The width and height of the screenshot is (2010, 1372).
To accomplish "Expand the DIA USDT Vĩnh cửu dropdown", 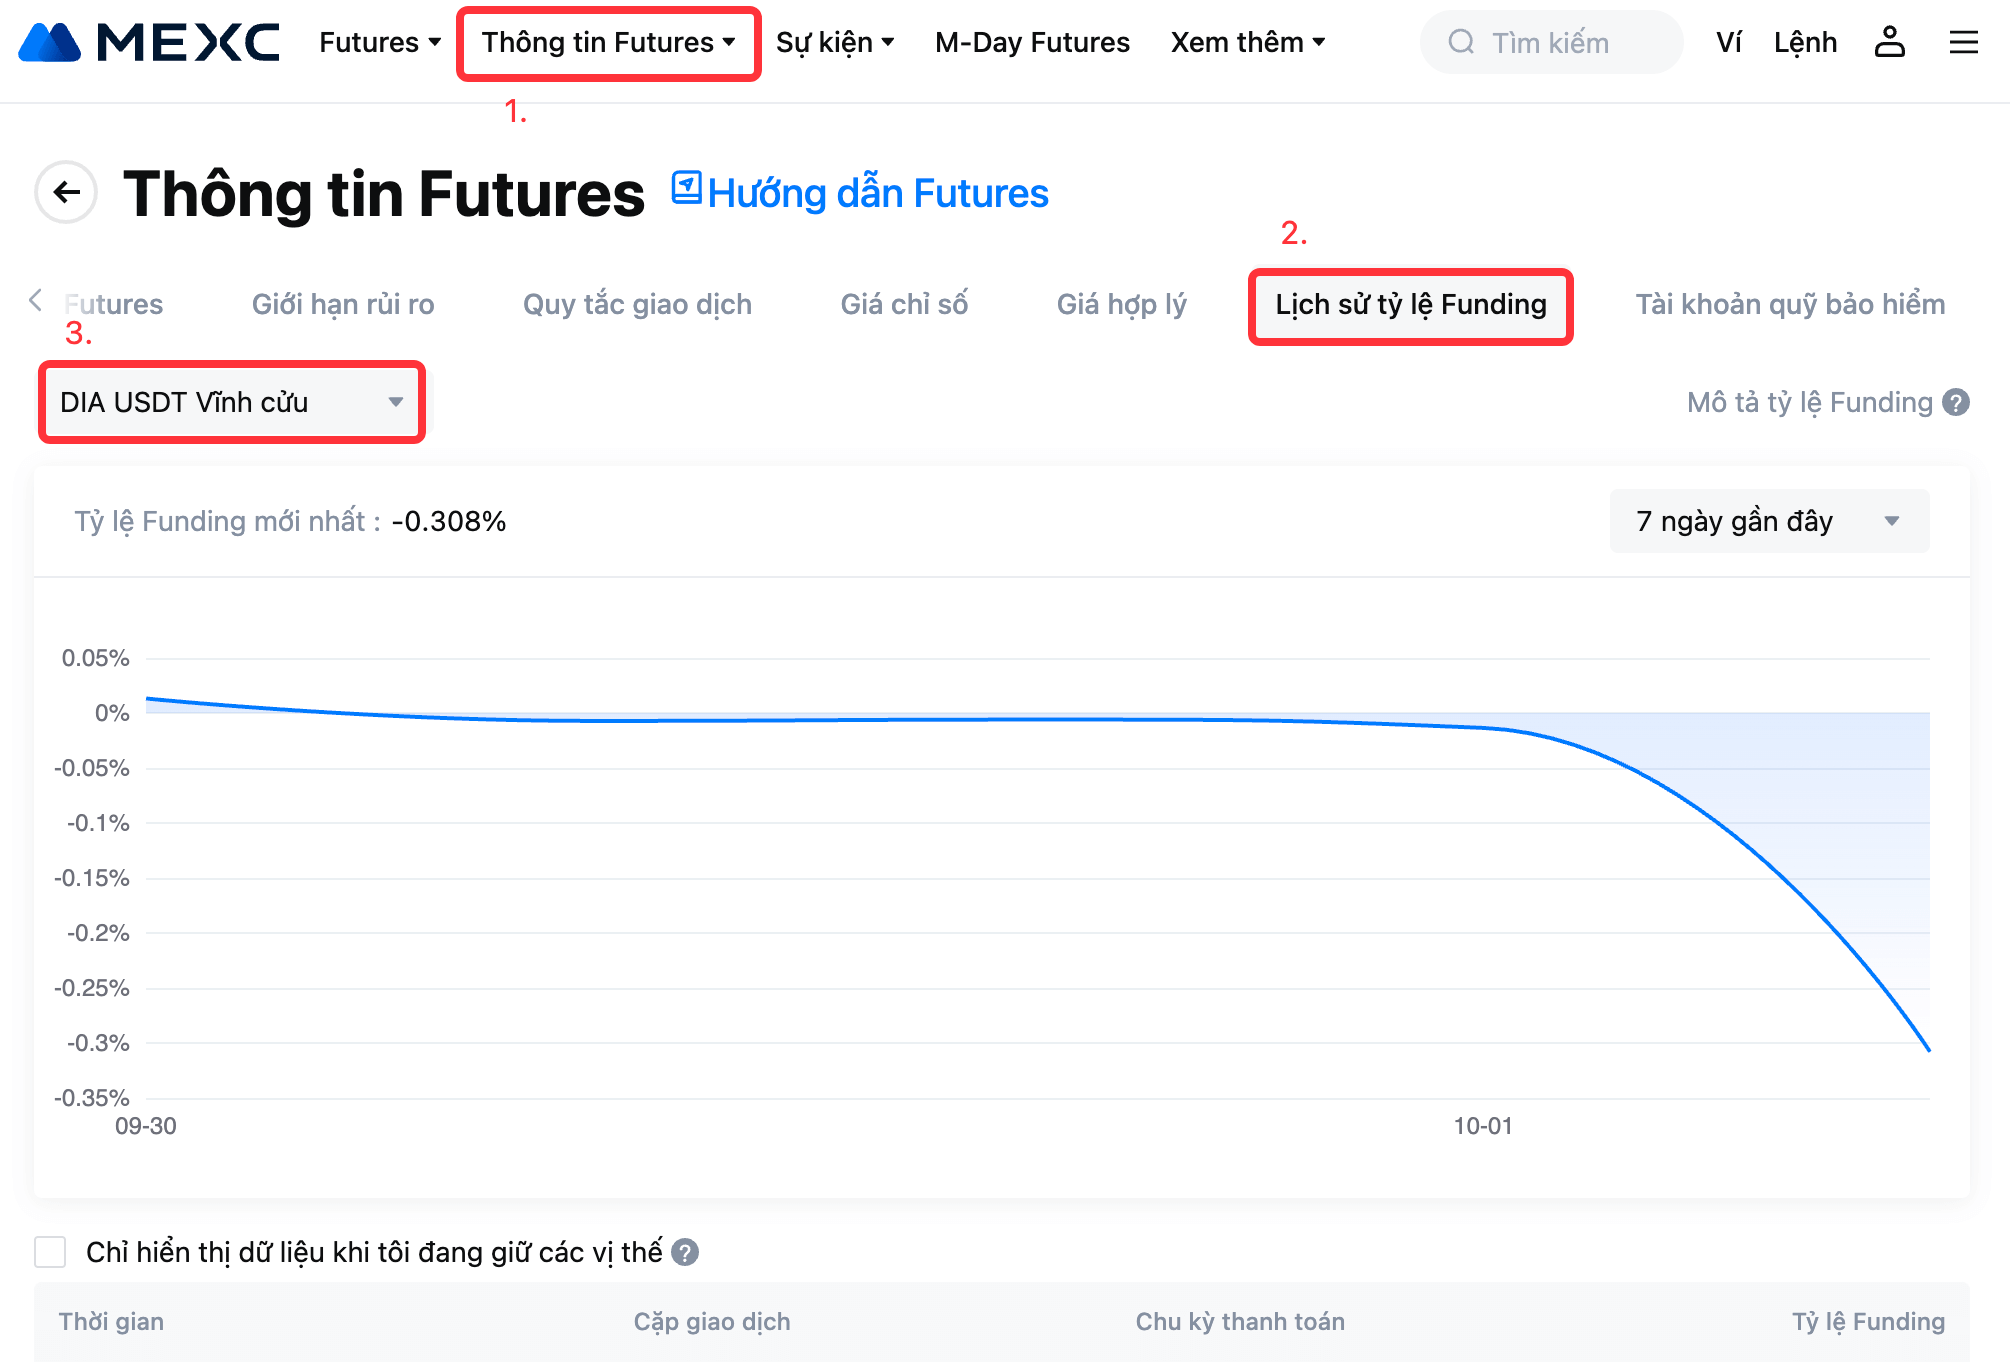I will click(x=231, y=402).
